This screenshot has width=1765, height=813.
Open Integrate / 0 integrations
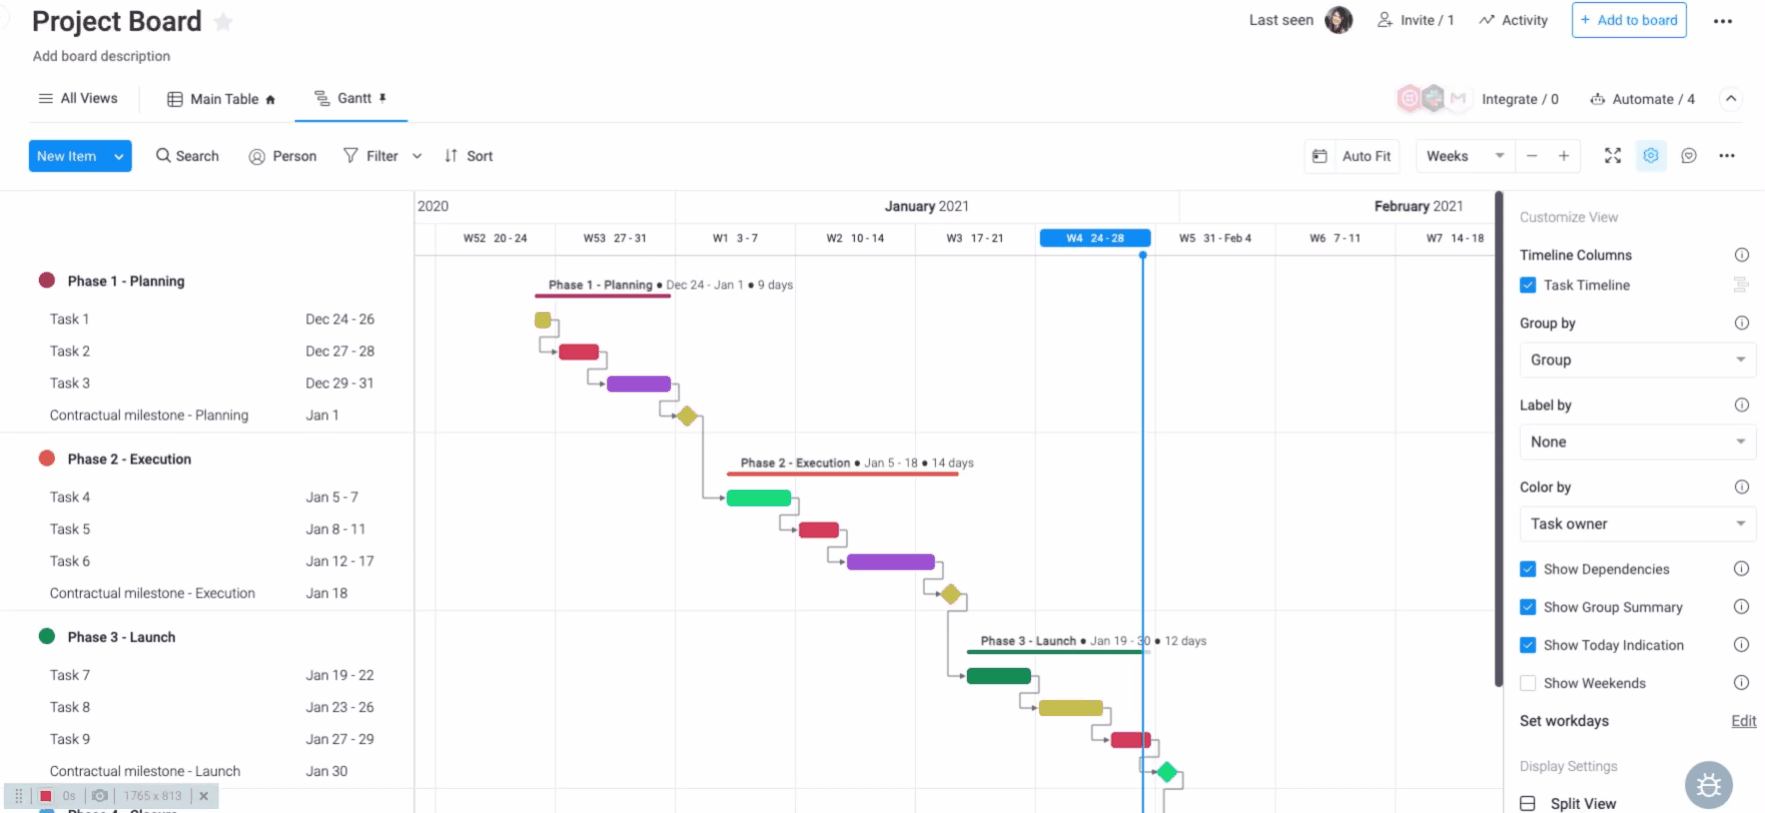[1519, 99]
